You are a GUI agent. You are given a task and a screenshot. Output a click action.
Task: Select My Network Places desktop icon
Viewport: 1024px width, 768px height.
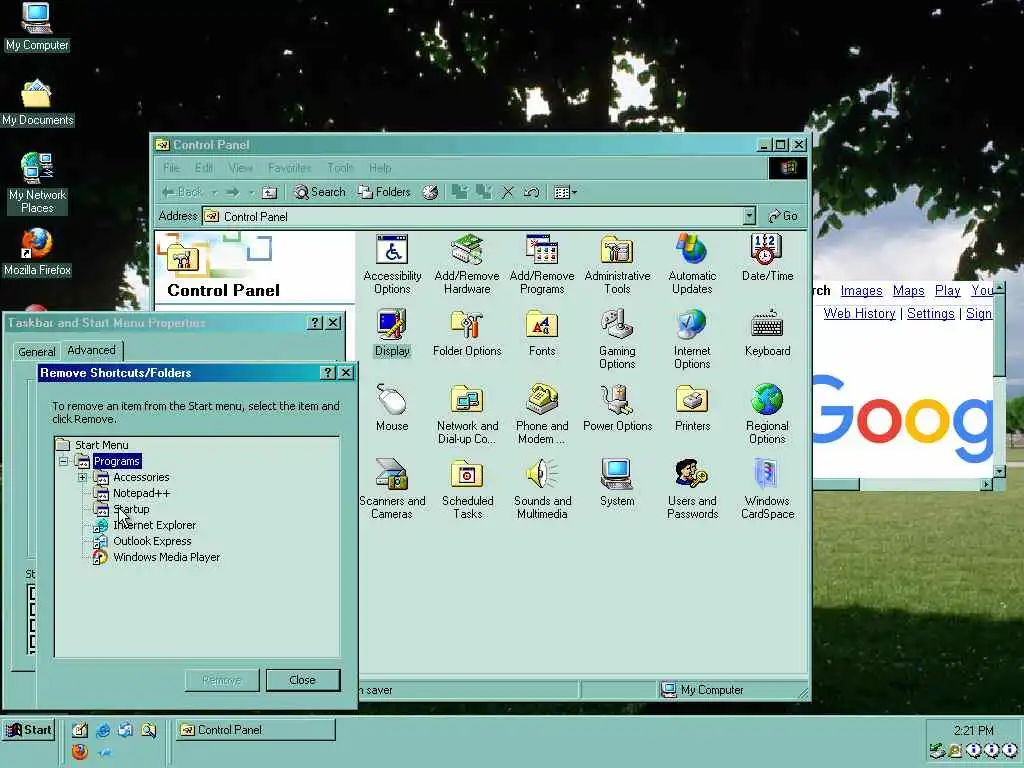[37, 184]
